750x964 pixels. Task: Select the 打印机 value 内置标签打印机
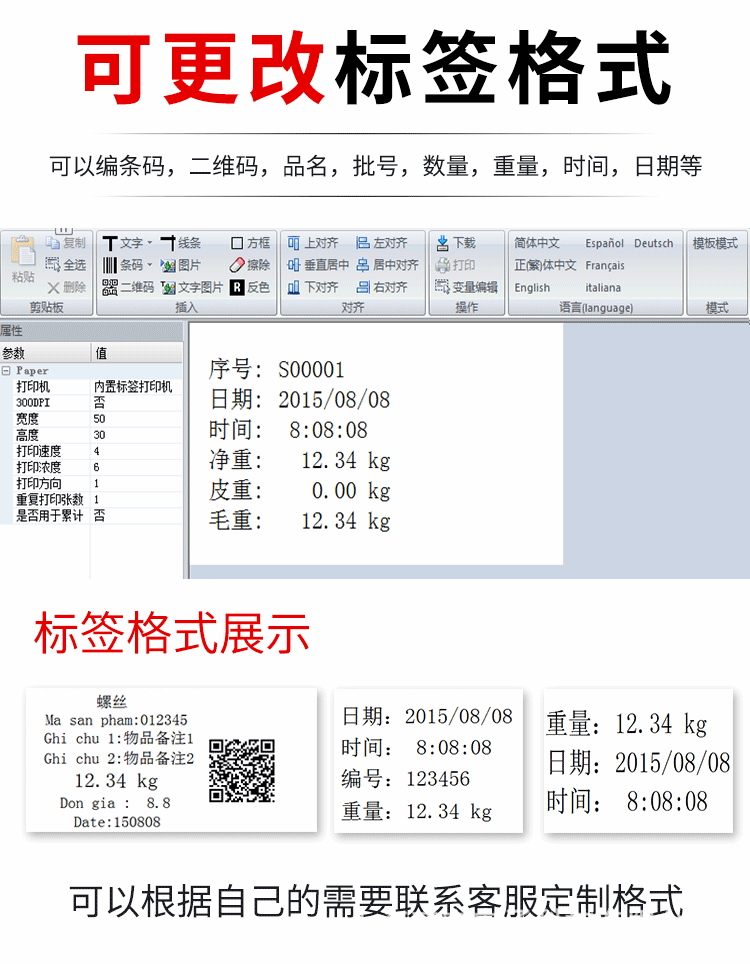click(x=136, y=387)
